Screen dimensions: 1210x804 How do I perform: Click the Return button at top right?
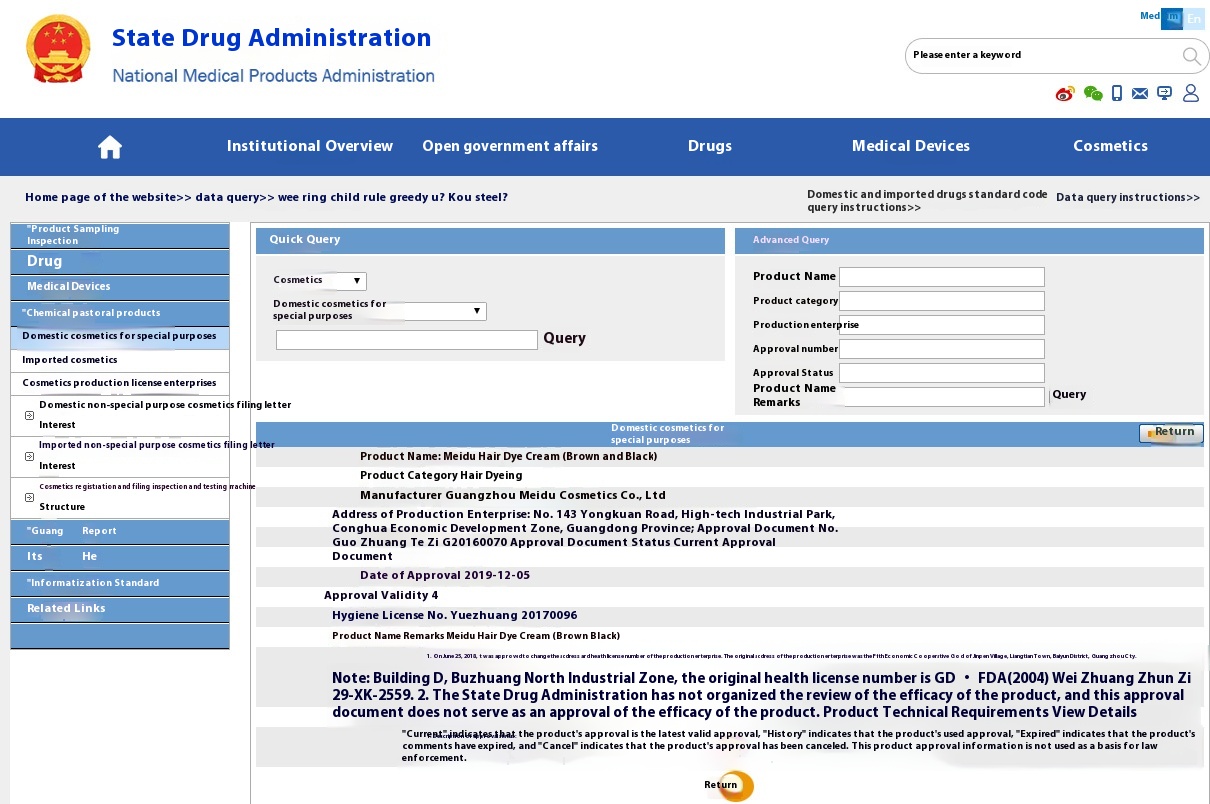click(1171, 433)
